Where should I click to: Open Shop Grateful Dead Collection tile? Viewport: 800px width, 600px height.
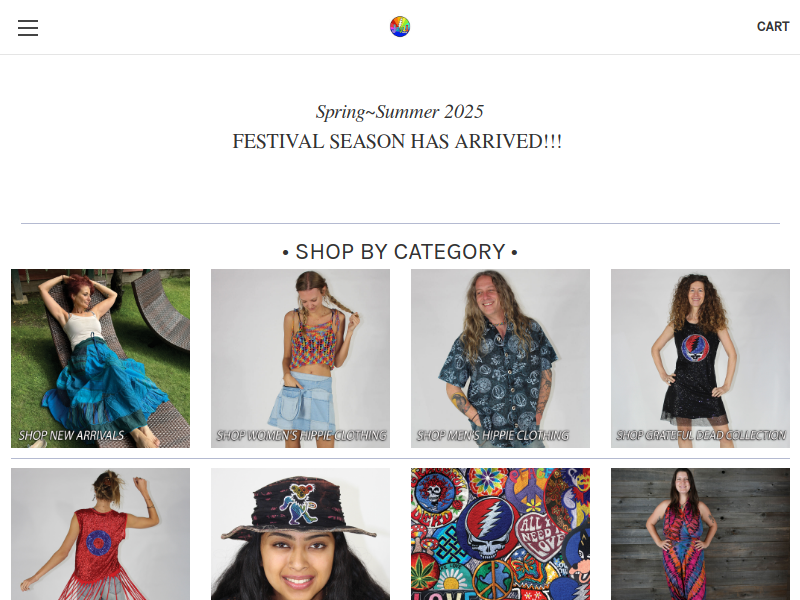pyautogui.click(x=701, y=358)
